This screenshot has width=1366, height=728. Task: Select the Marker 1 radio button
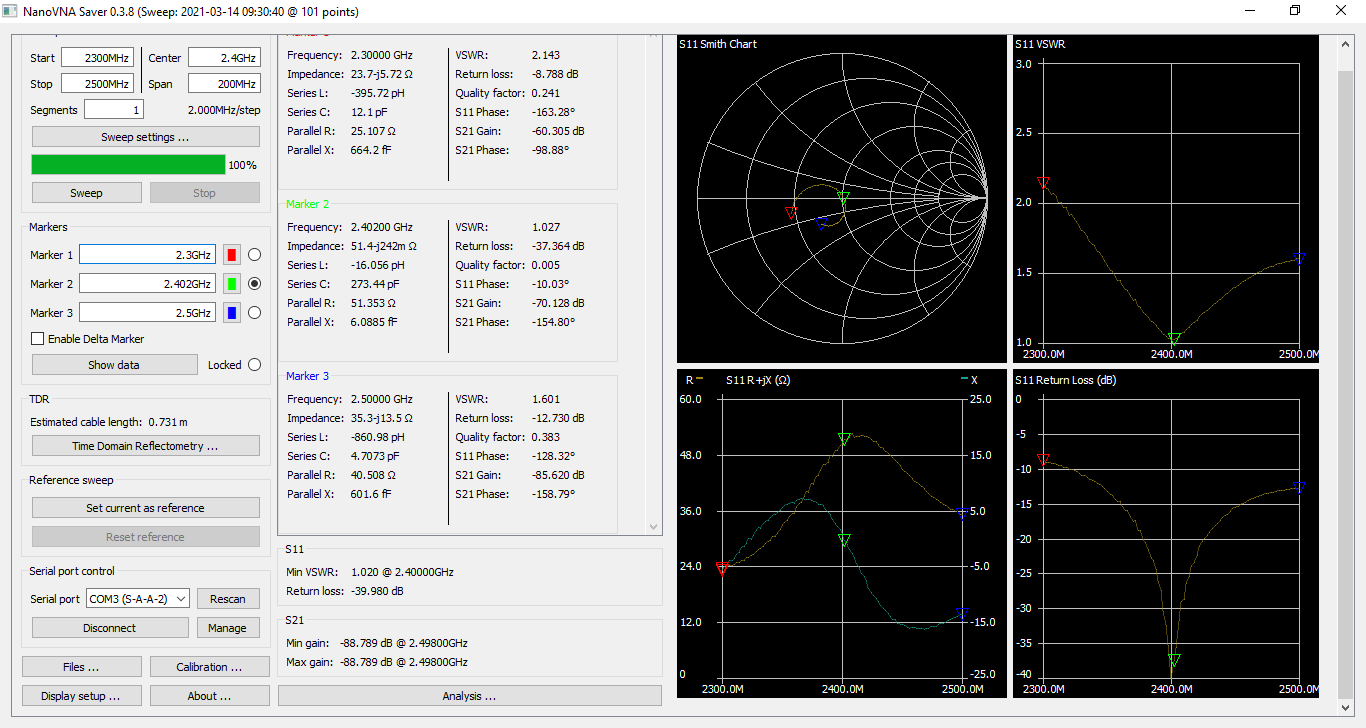(x=254, y=255)
